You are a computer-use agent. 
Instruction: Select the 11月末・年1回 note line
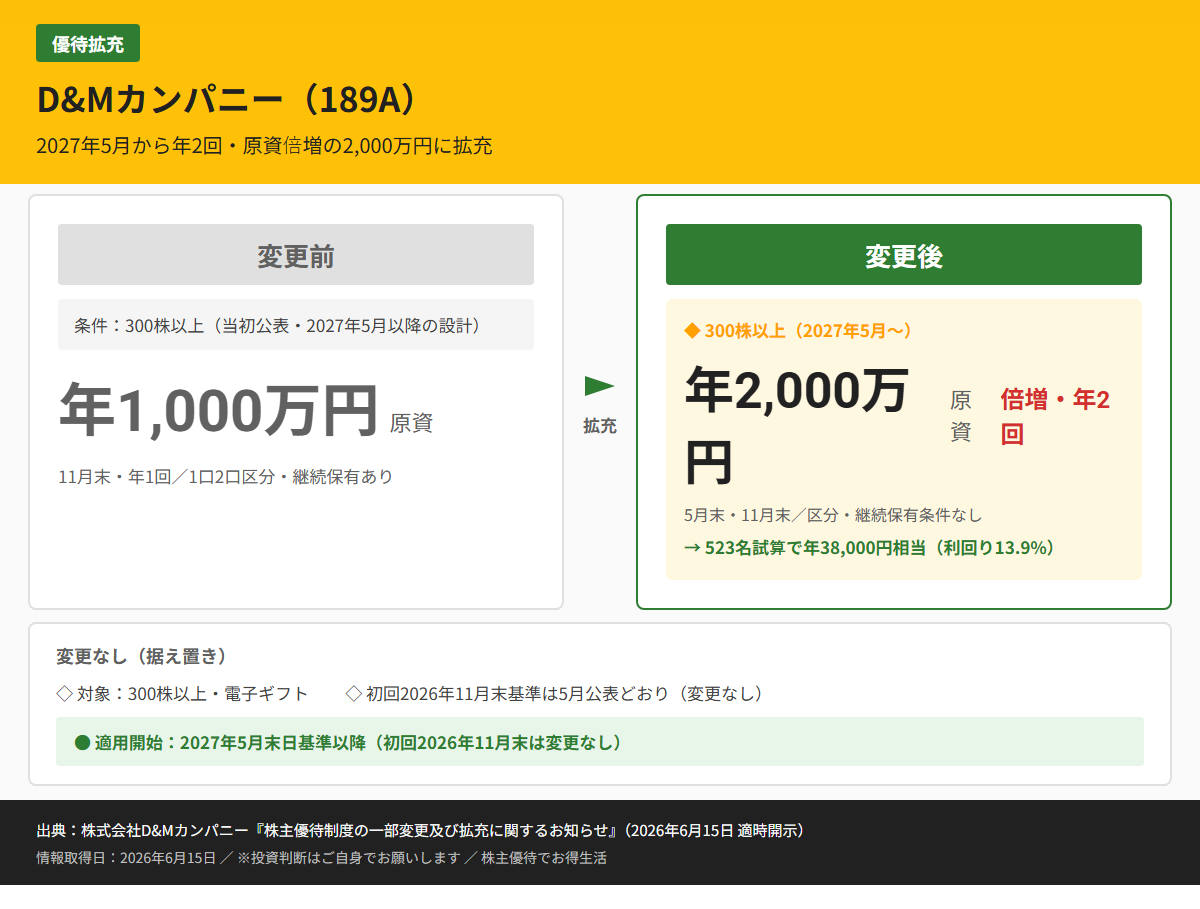[x=226, y=476]
